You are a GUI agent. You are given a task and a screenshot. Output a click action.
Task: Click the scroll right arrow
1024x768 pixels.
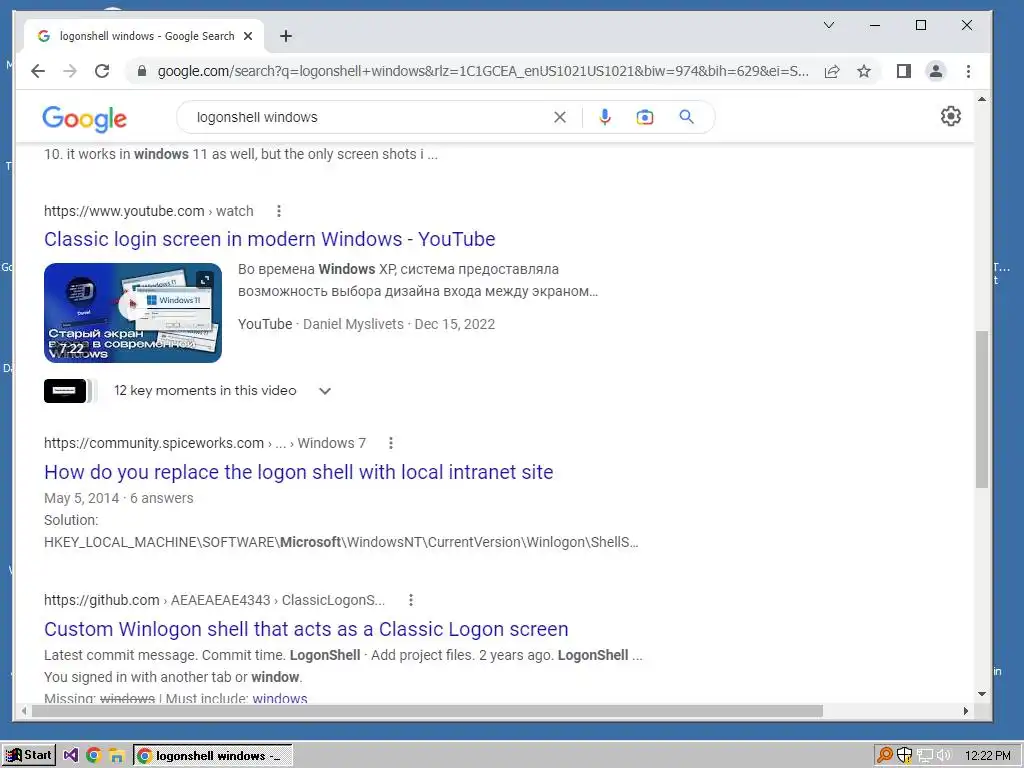(966, 711)
